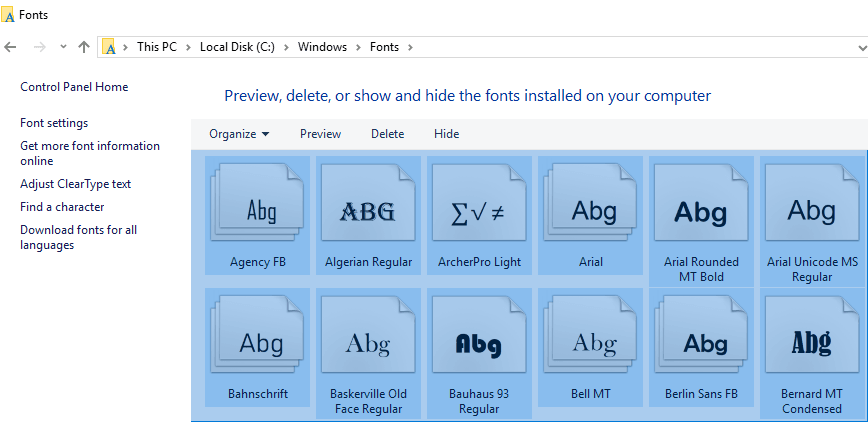Open the Font settings link
This screenshot has width=868, height=422.
coord(54,123)
